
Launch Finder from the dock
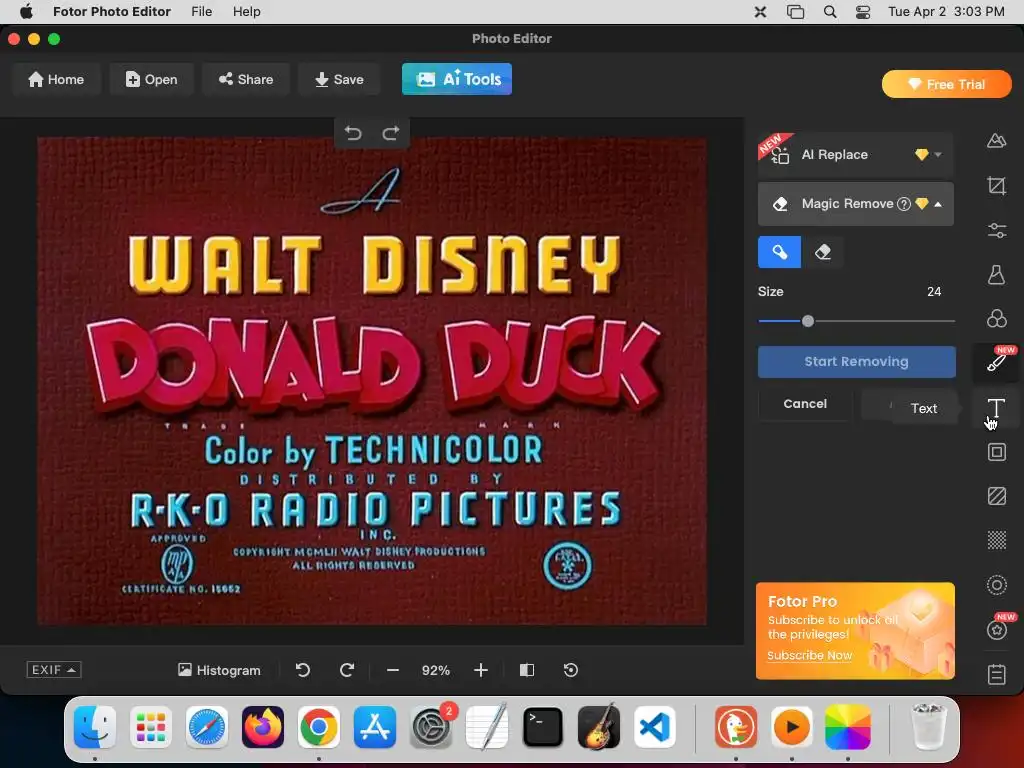[95, 727]
